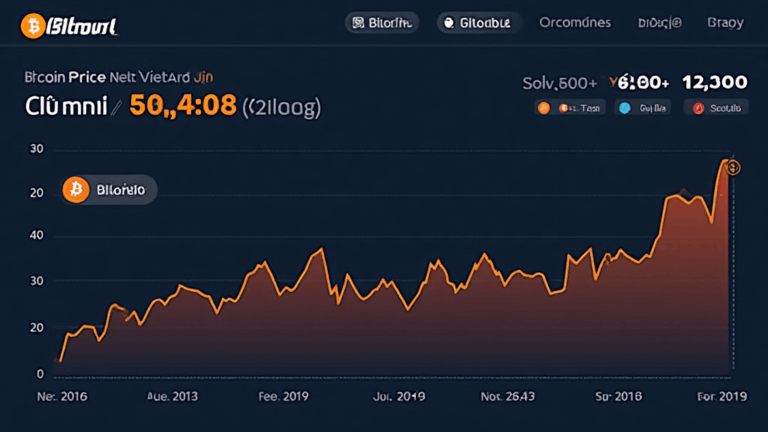Click the coin marker at chart's peak
768x432 pixels.
pos(732,167)
